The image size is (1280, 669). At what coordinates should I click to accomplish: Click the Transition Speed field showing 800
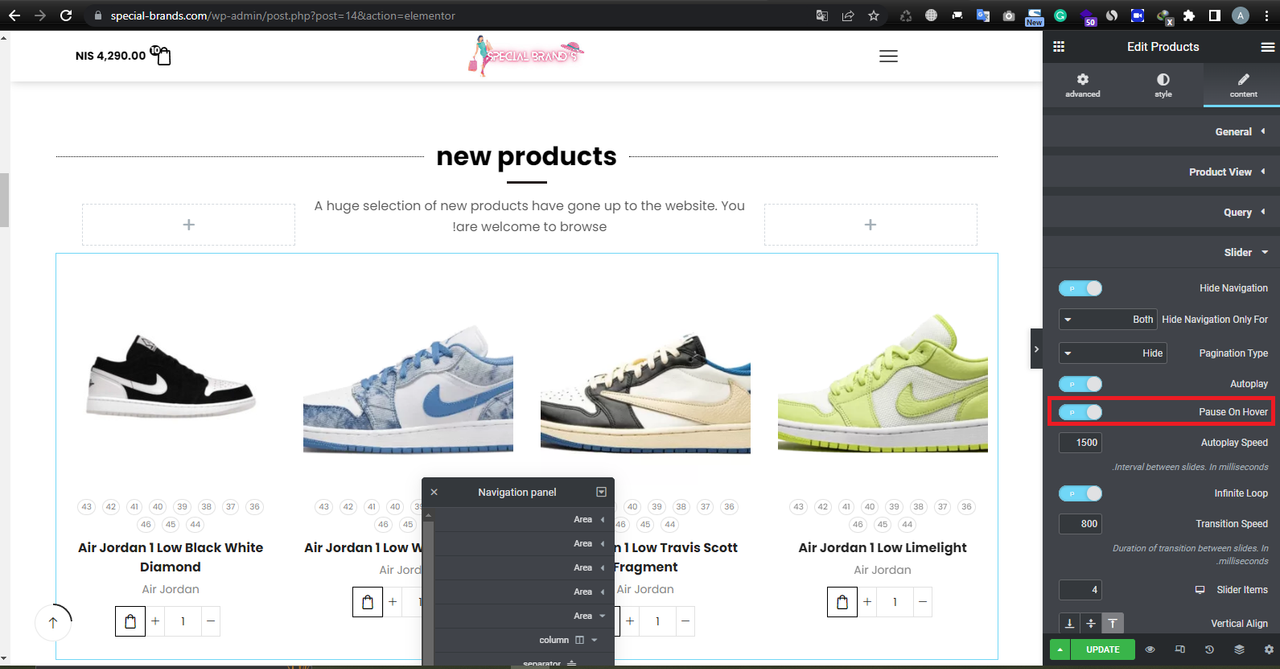[1080, 523]
